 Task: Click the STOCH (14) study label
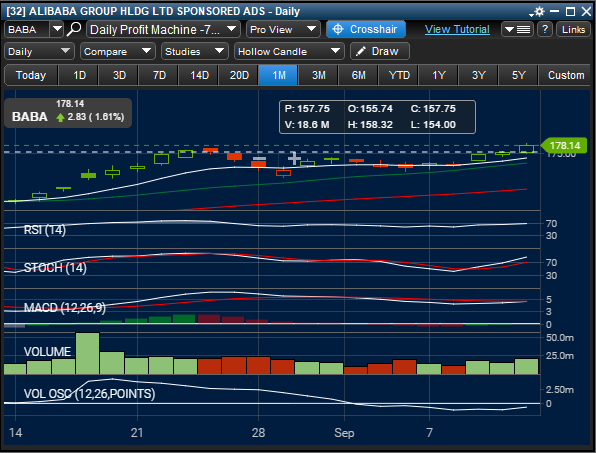tap(55, 268)
